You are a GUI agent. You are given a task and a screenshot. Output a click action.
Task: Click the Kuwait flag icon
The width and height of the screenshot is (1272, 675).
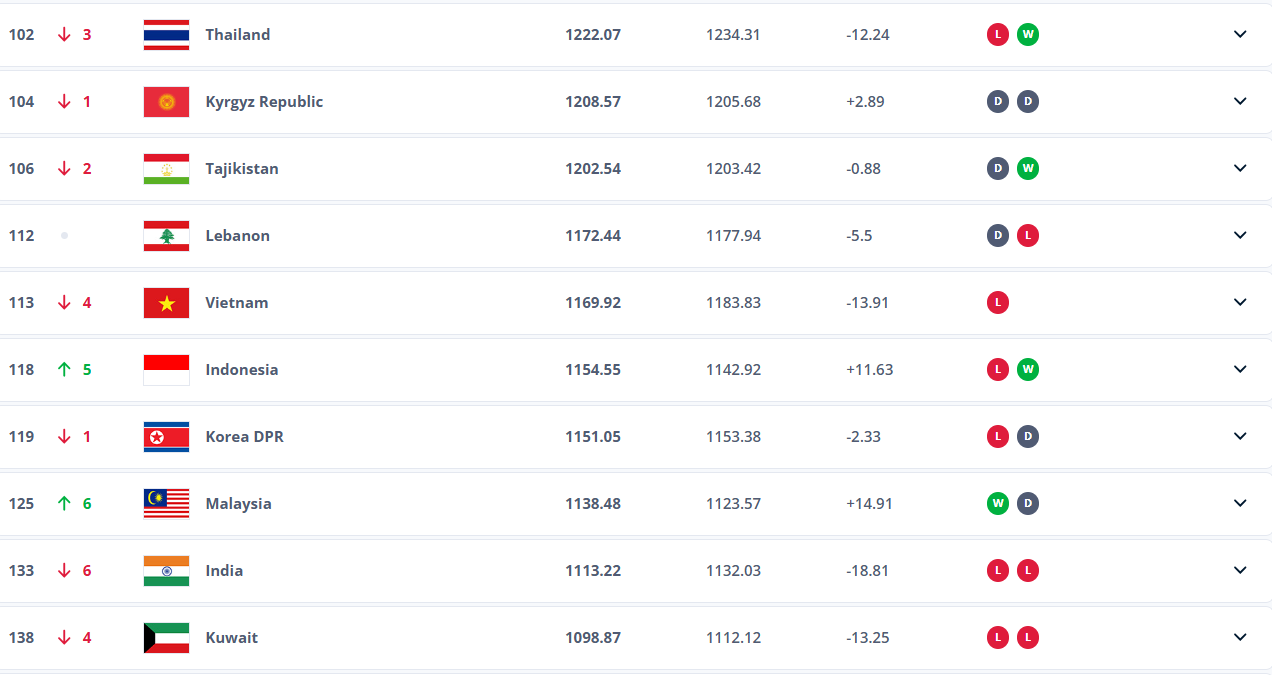(x=166, y=638)
